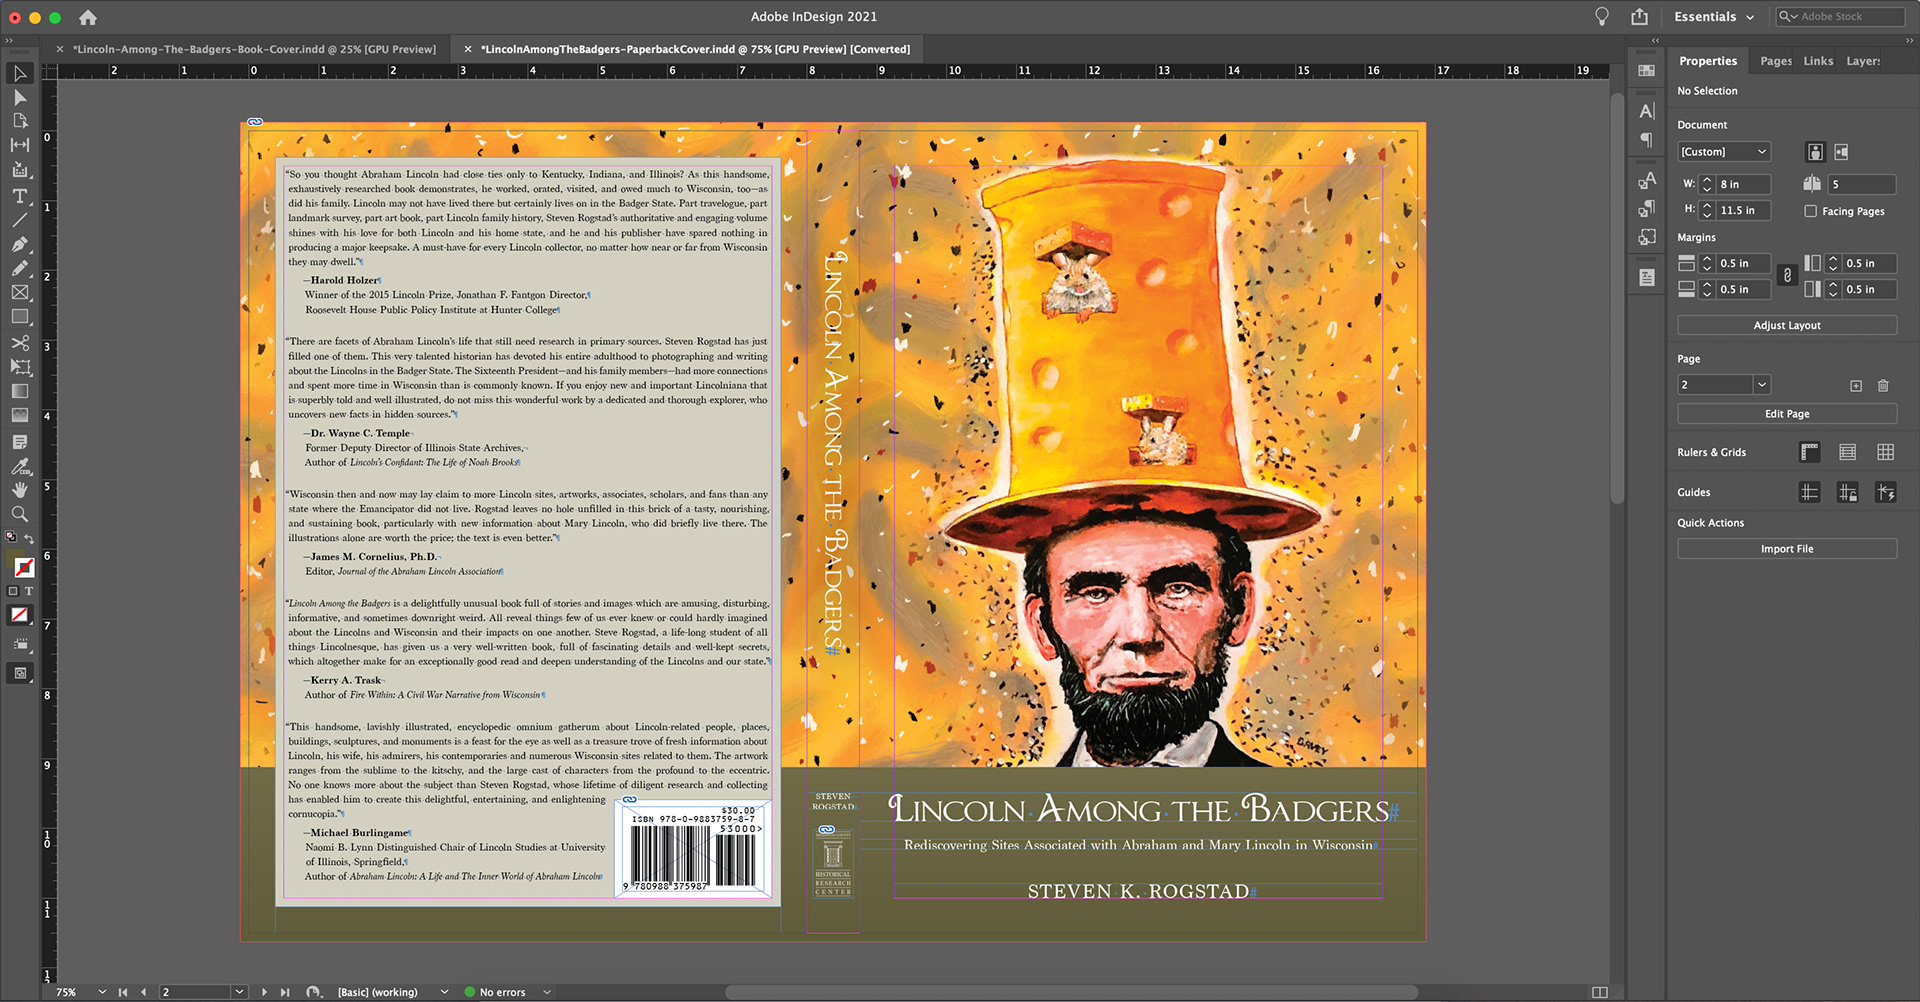Select the Pencil tool

[x=19, y=268]
